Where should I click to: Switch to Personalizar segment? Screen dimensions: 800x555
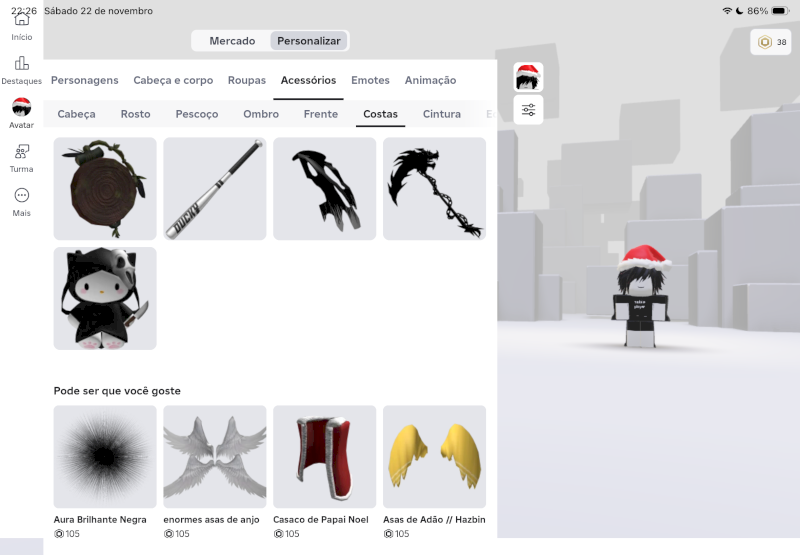coord(309,41)
